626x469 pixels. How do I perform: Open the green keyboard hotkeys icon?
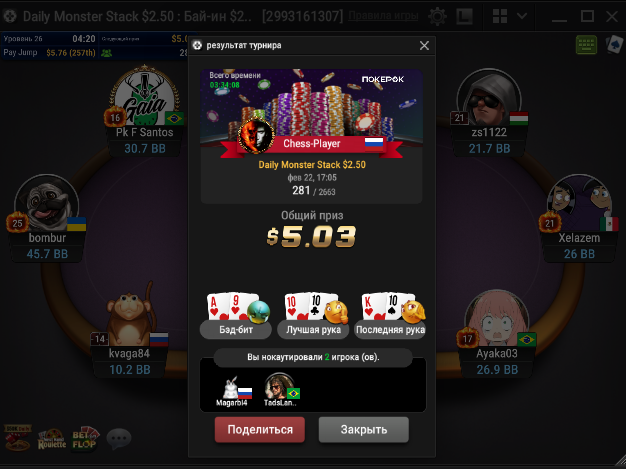(x=586, y=45)
